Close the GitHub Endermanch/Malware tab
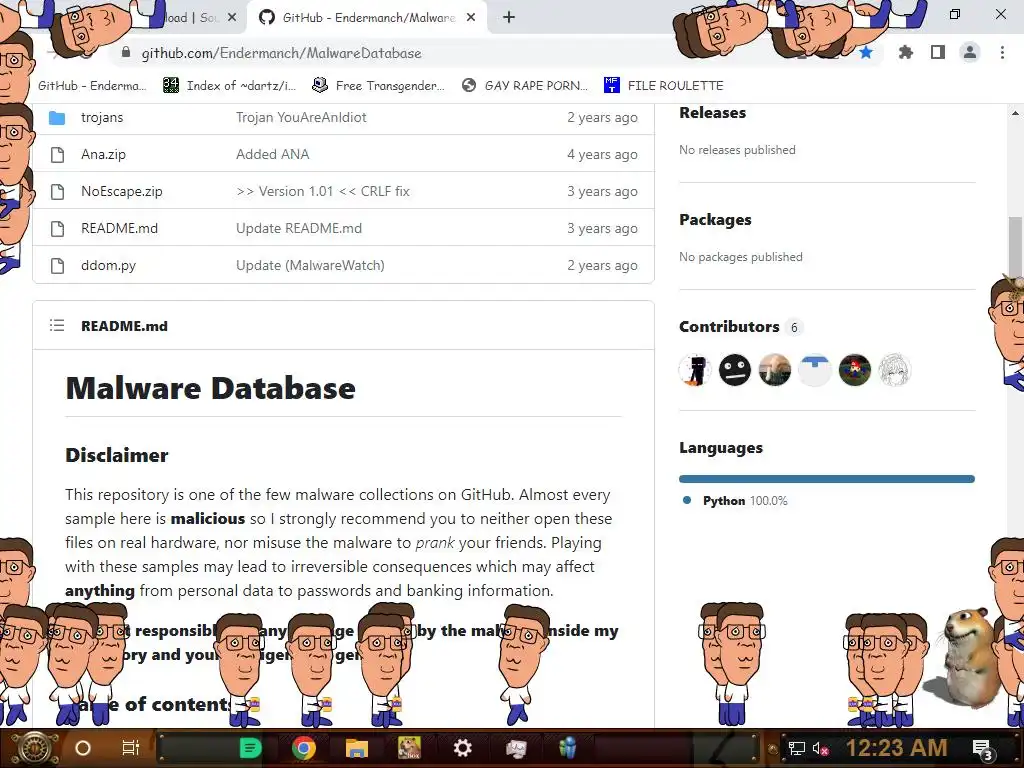Image resolution: width=1024 pixels, height=768 pixels. pyautogui.click(x=471, y=18)
